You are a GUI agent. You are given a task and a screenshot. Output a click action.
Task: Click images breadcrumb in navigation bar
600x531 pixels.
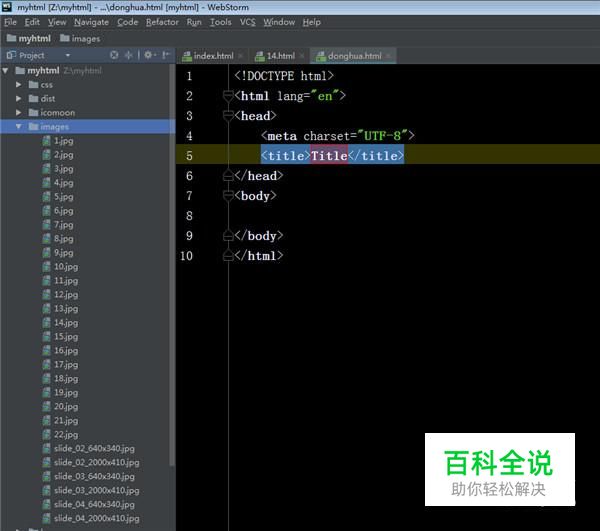point(80,39)
